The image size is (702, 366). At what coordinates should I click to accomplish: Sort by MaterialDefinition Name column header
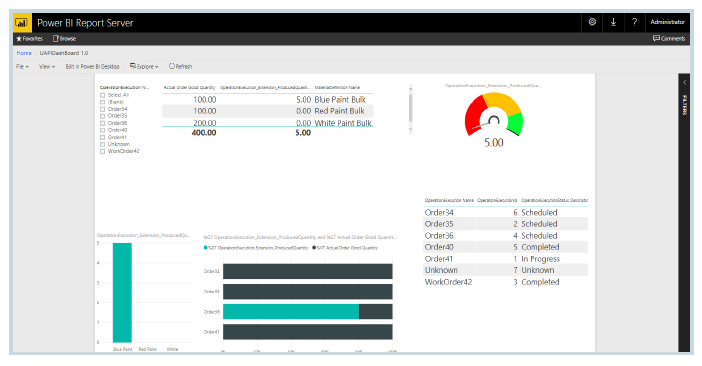(337, 88)
